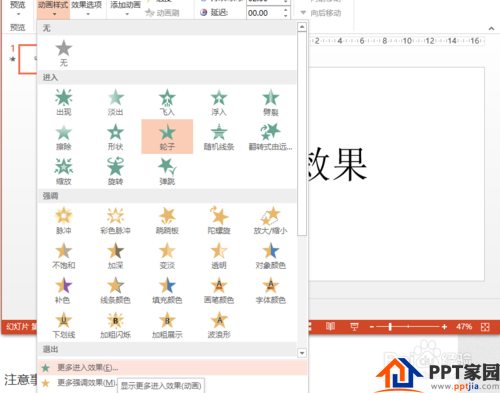500x393 pixels.
Task: Switch to reading view icon
Action: pyautogui.click(x=330, y=327)
